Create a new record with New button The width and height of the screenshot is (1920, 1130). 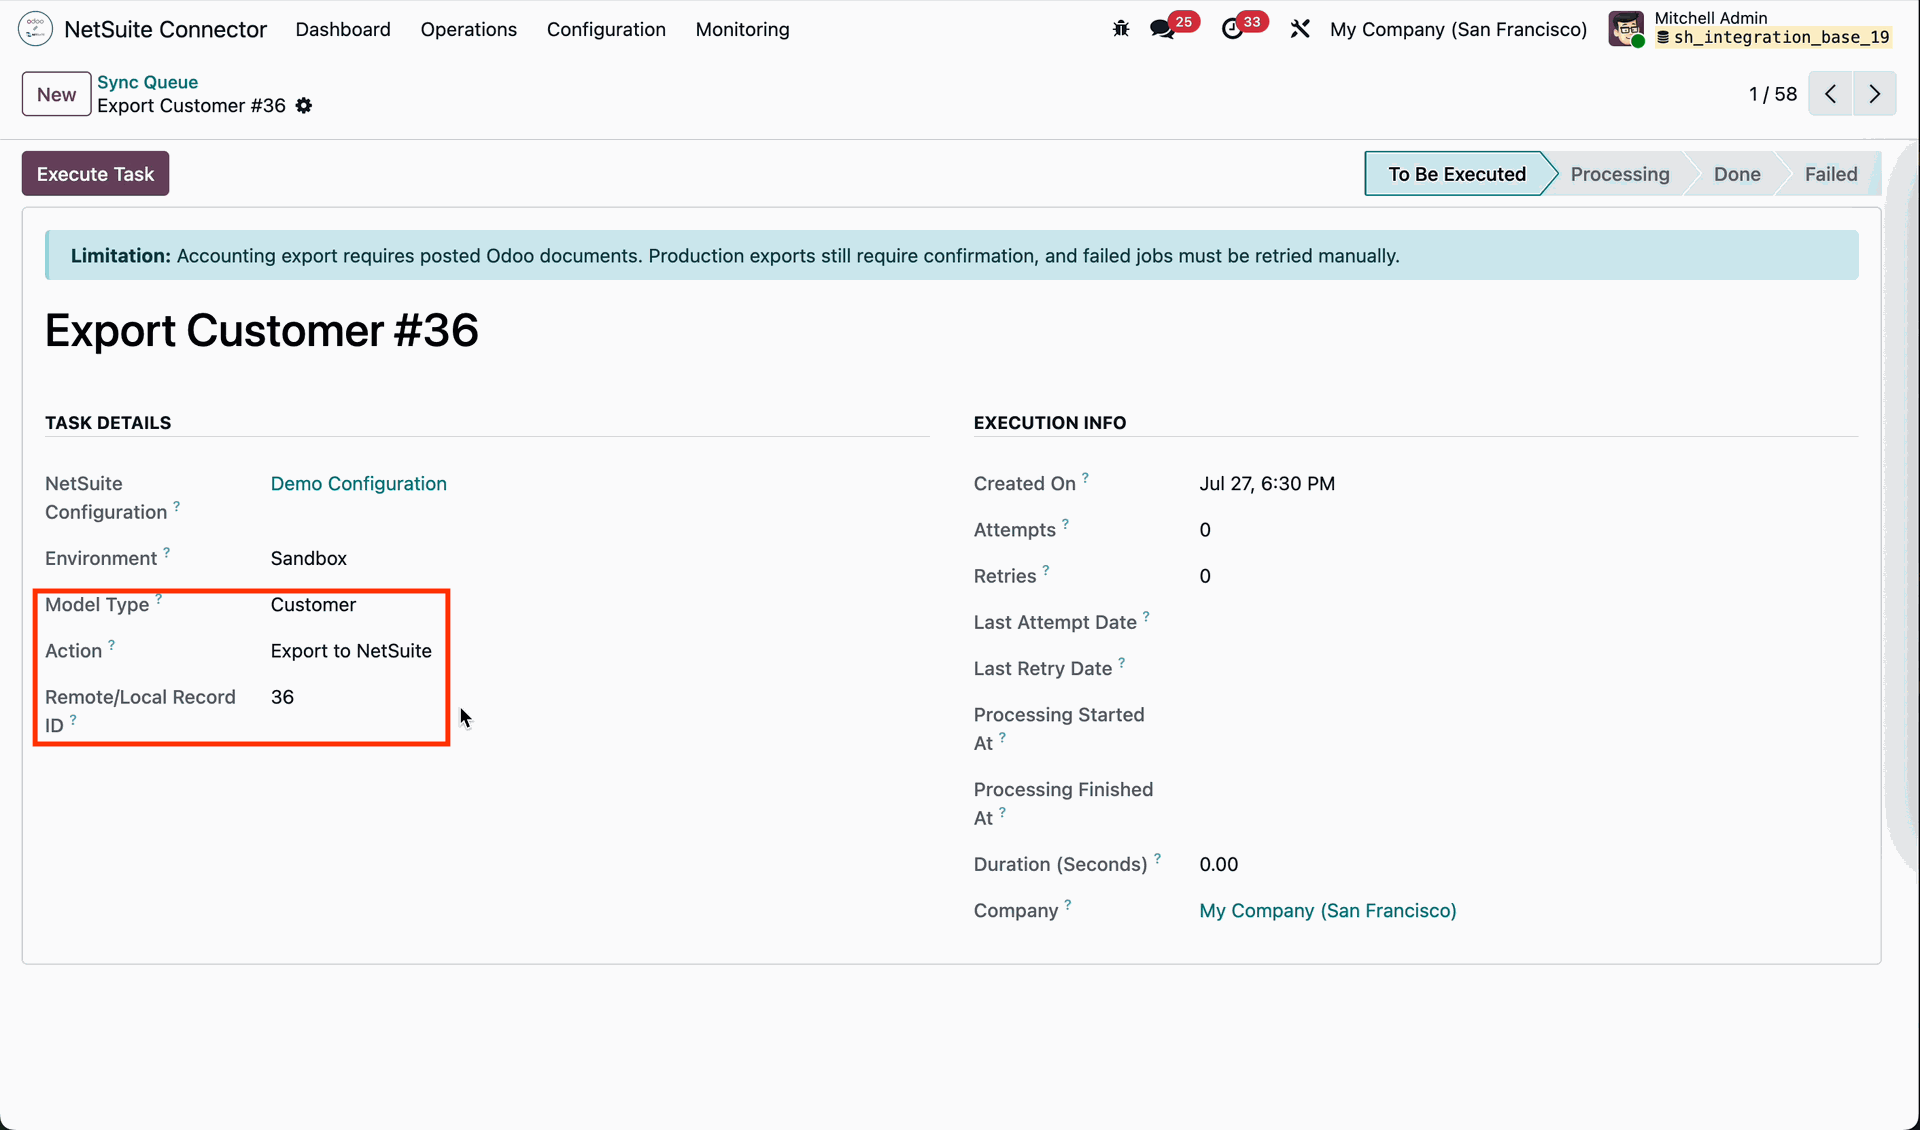(x=56, y=94)
